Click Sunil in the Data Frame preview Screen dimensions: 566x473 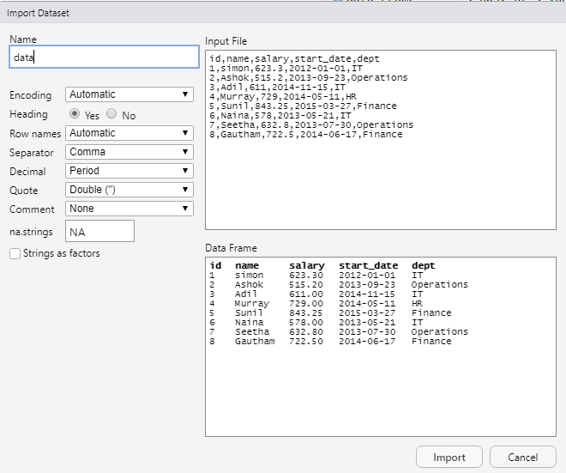[249, 313]
